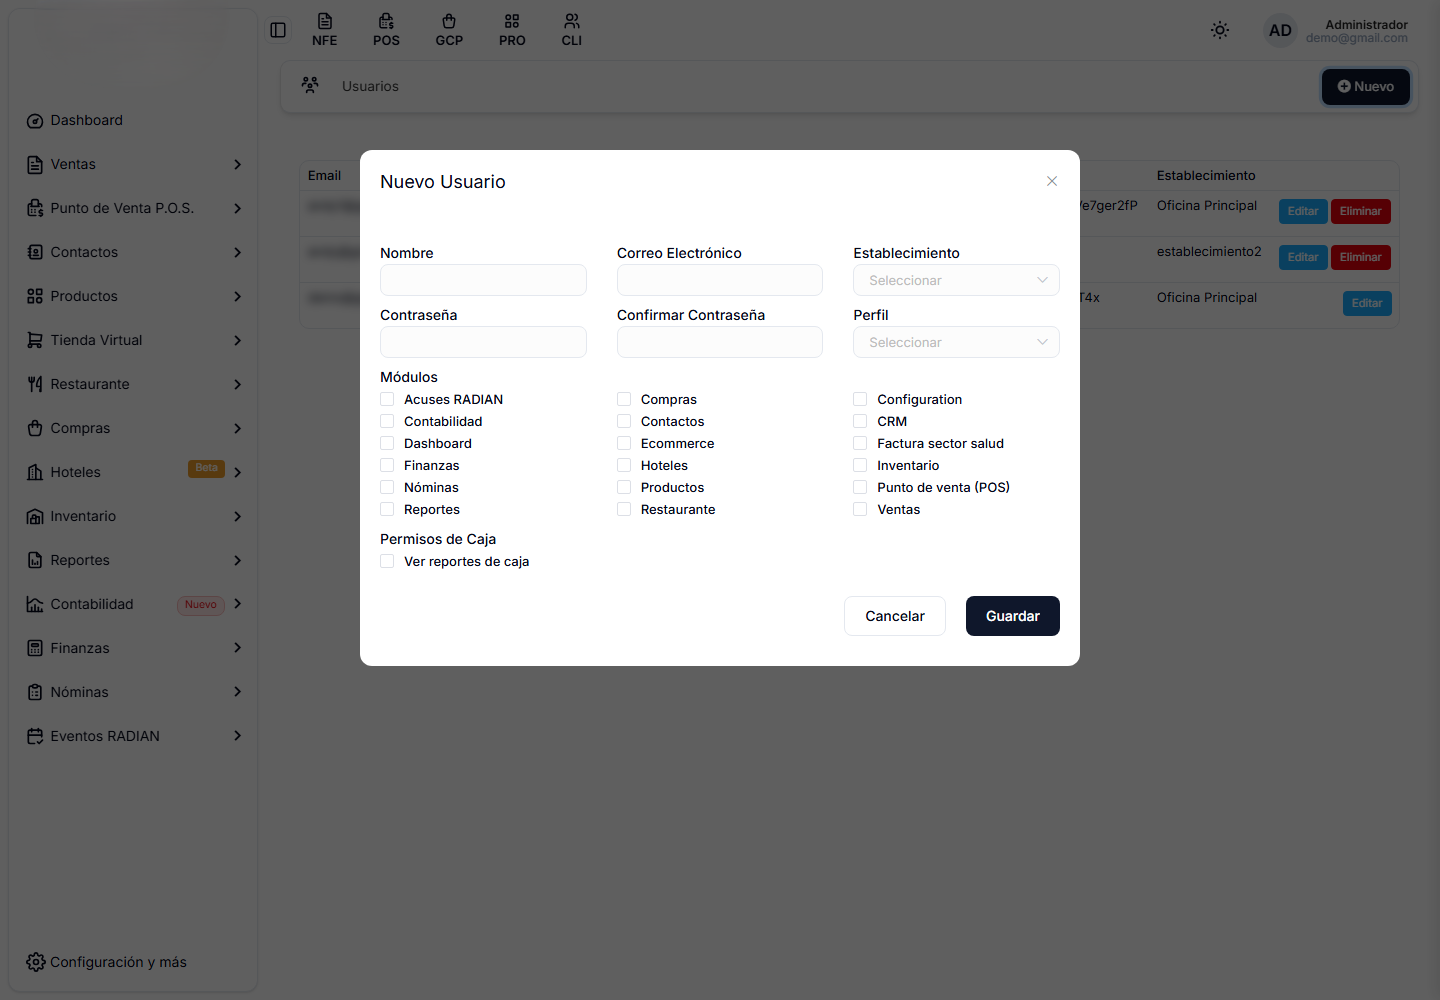Image resolution: width=1440 pixels, height=1000 pixels.
Task: Expand the Productos submenu chevron
Action: (x=237, y=296)
